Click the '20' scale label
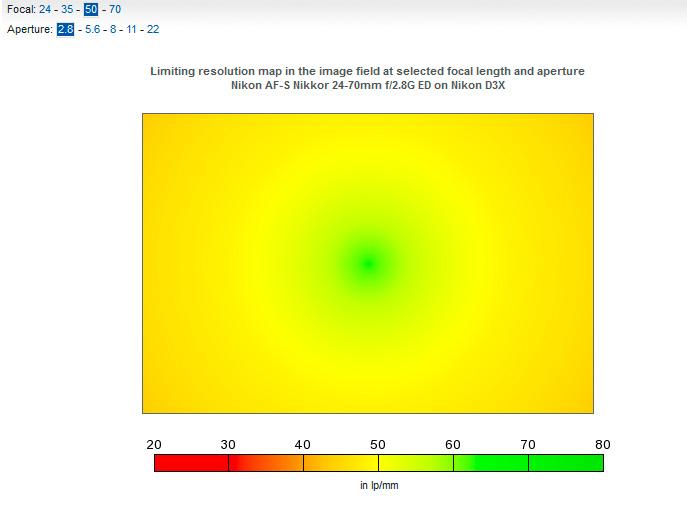Viewport: 687px width, 513px height. point(154,445)
